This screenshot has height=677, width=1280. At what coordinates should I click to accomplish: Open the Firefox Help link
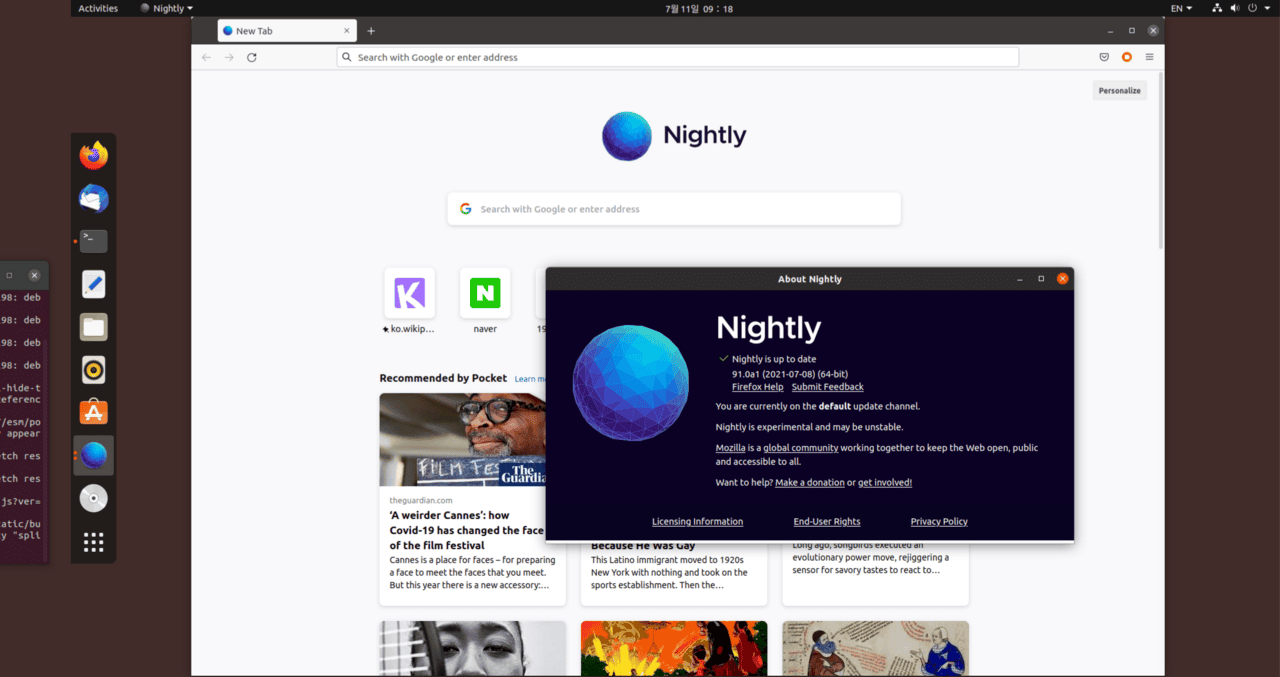[x=758, y=387]
